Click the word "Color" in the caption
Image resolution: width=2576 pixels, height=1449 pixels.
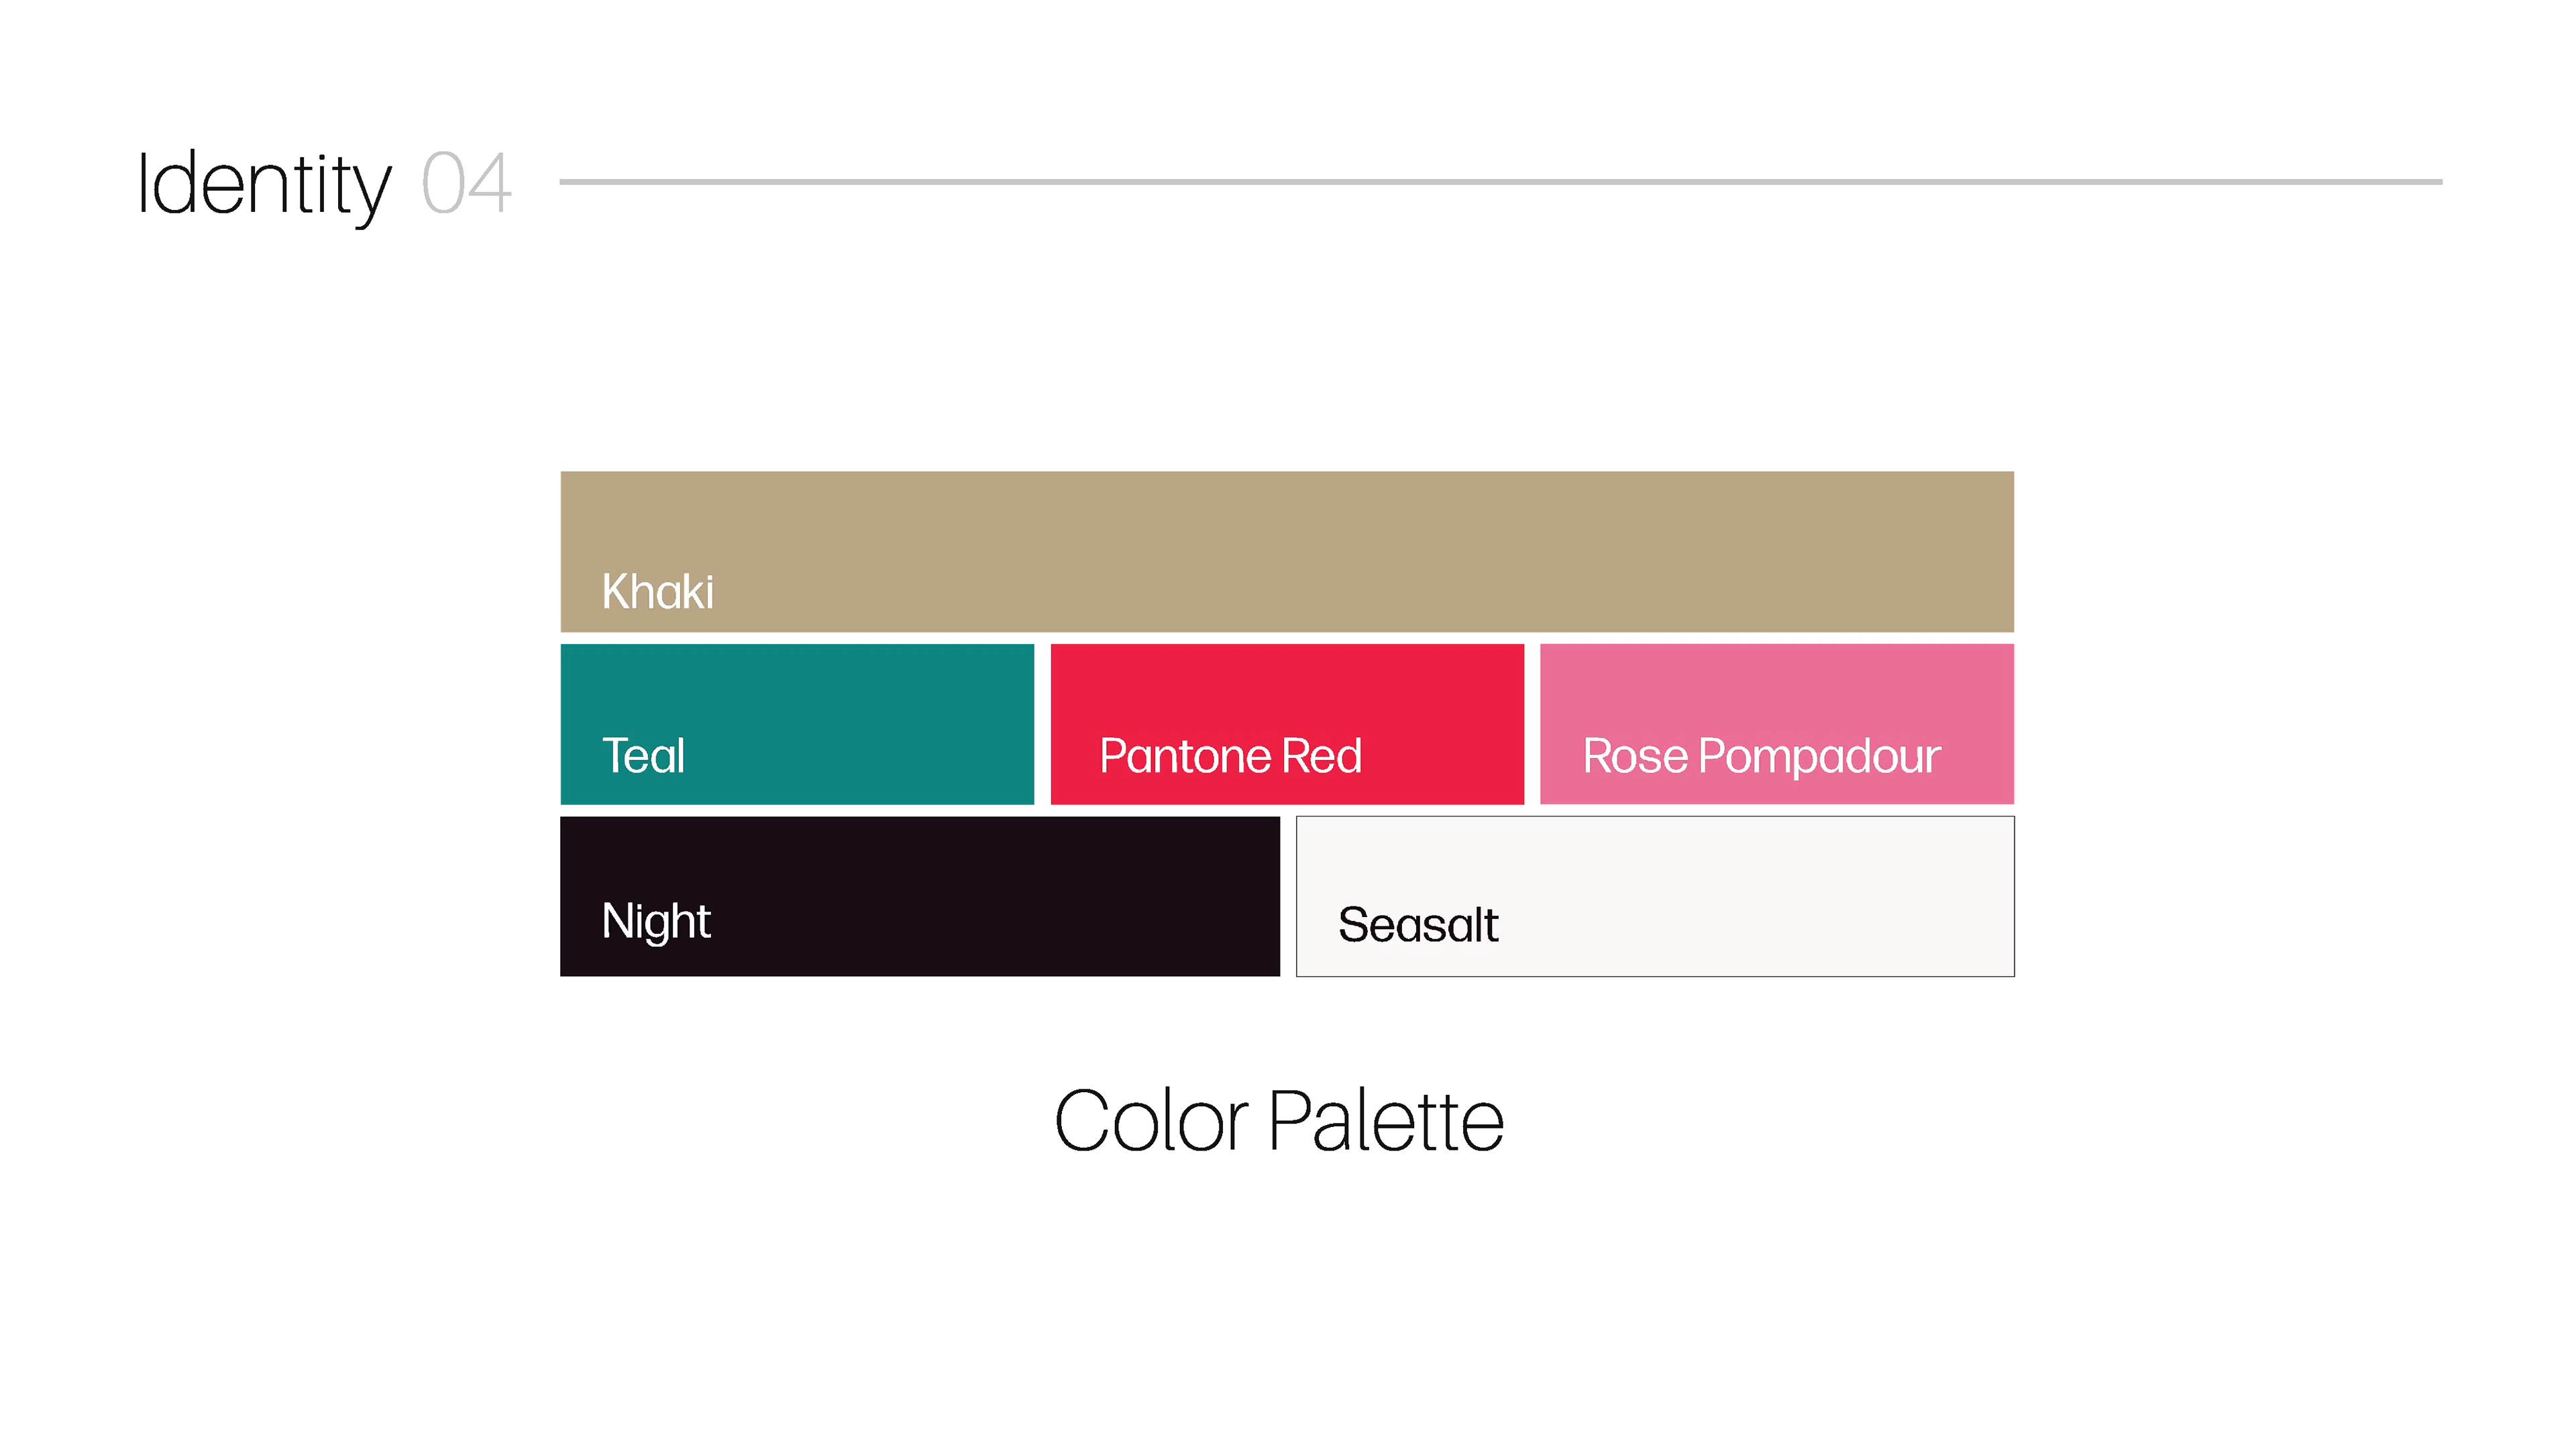[1152, 1122]
